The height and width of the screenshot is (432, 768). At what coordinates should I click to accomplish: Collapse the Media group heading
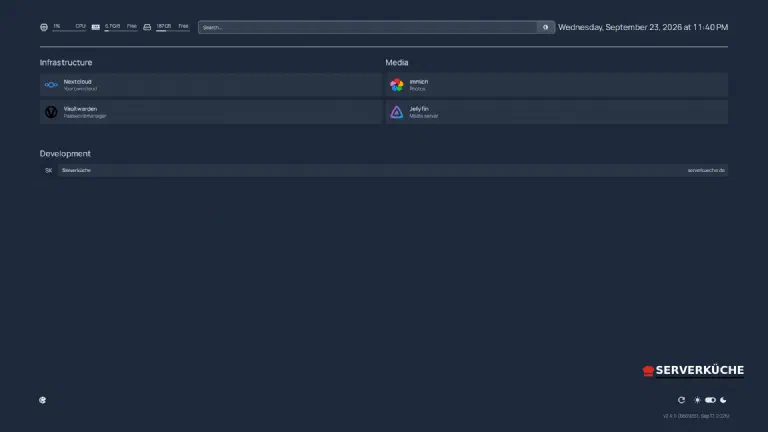[397, 63]
